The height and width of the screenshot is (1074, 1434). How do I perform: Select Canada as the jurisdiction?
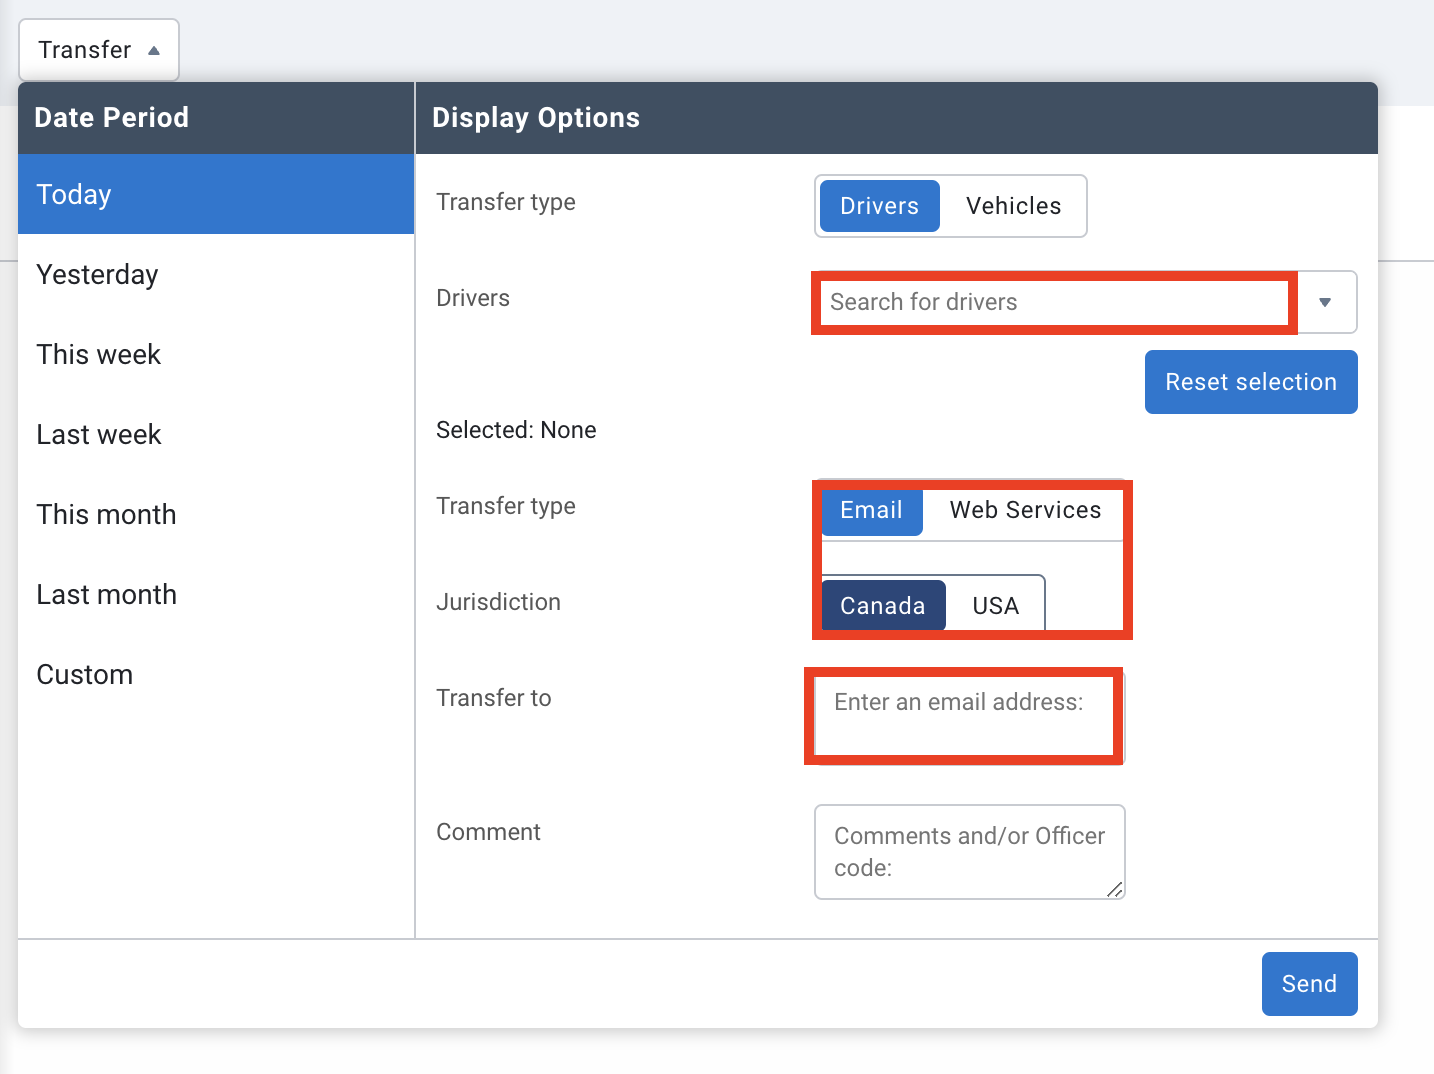click(x=882, y=605)
